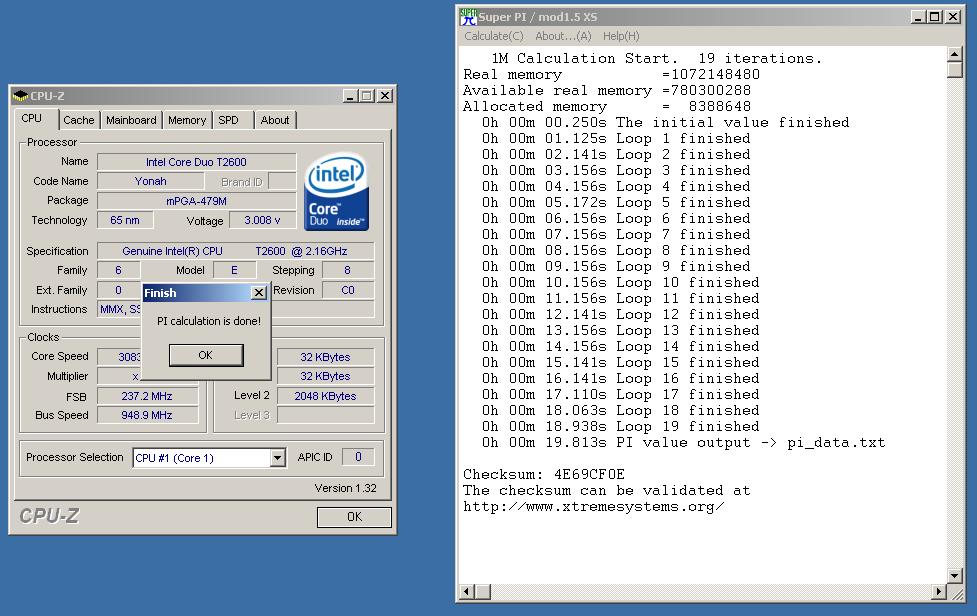977x616 pixels.
Task: Click the vertical scrollbar up arrow
Action: point(955,54)
